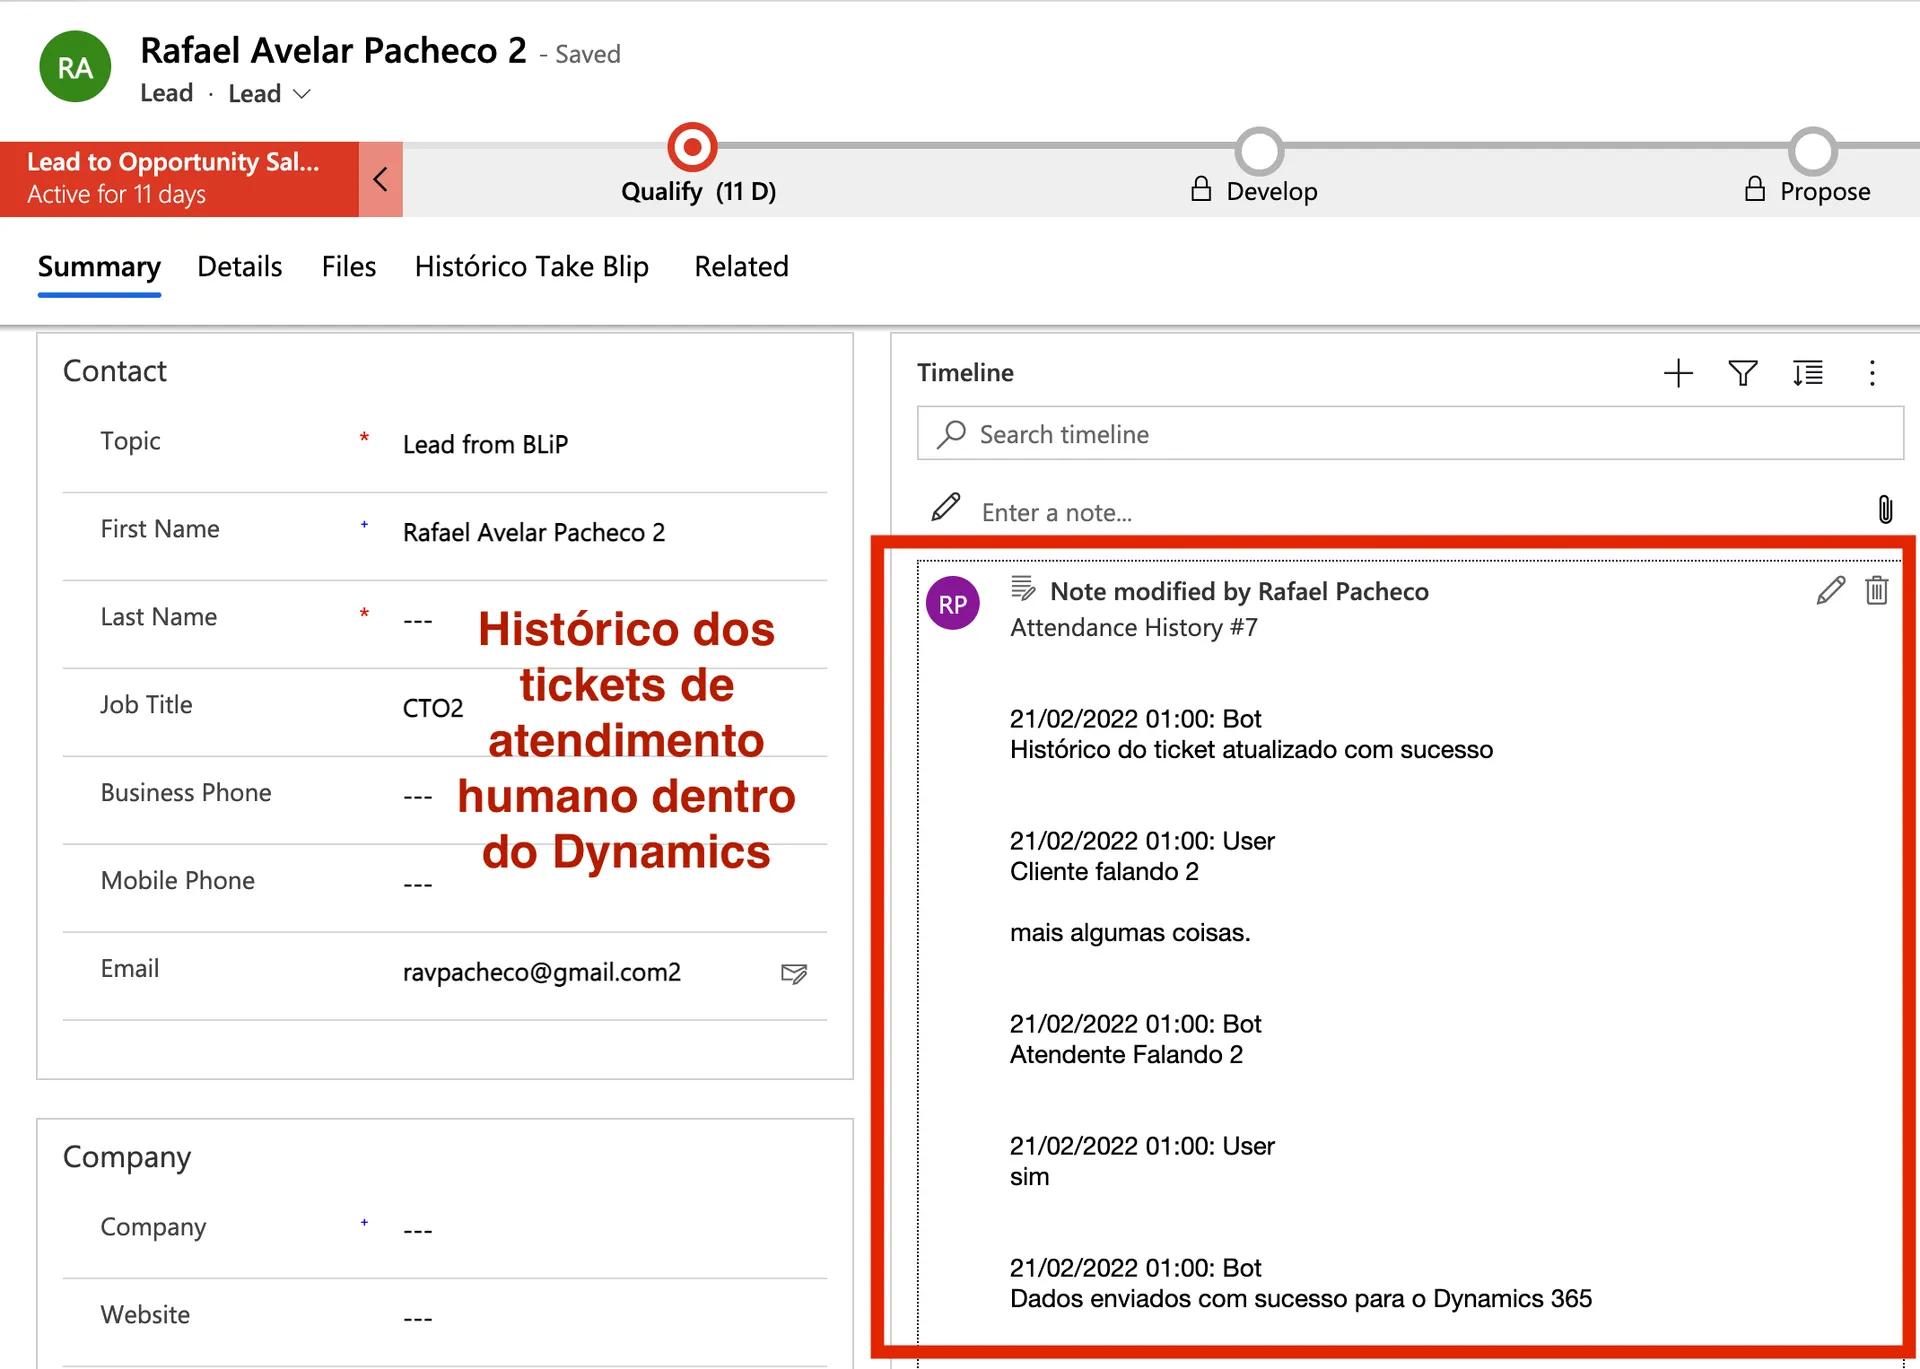The image size is (1920, 1369).
Task: Click the Attendance History #7 title
Action: (1134, 628)
